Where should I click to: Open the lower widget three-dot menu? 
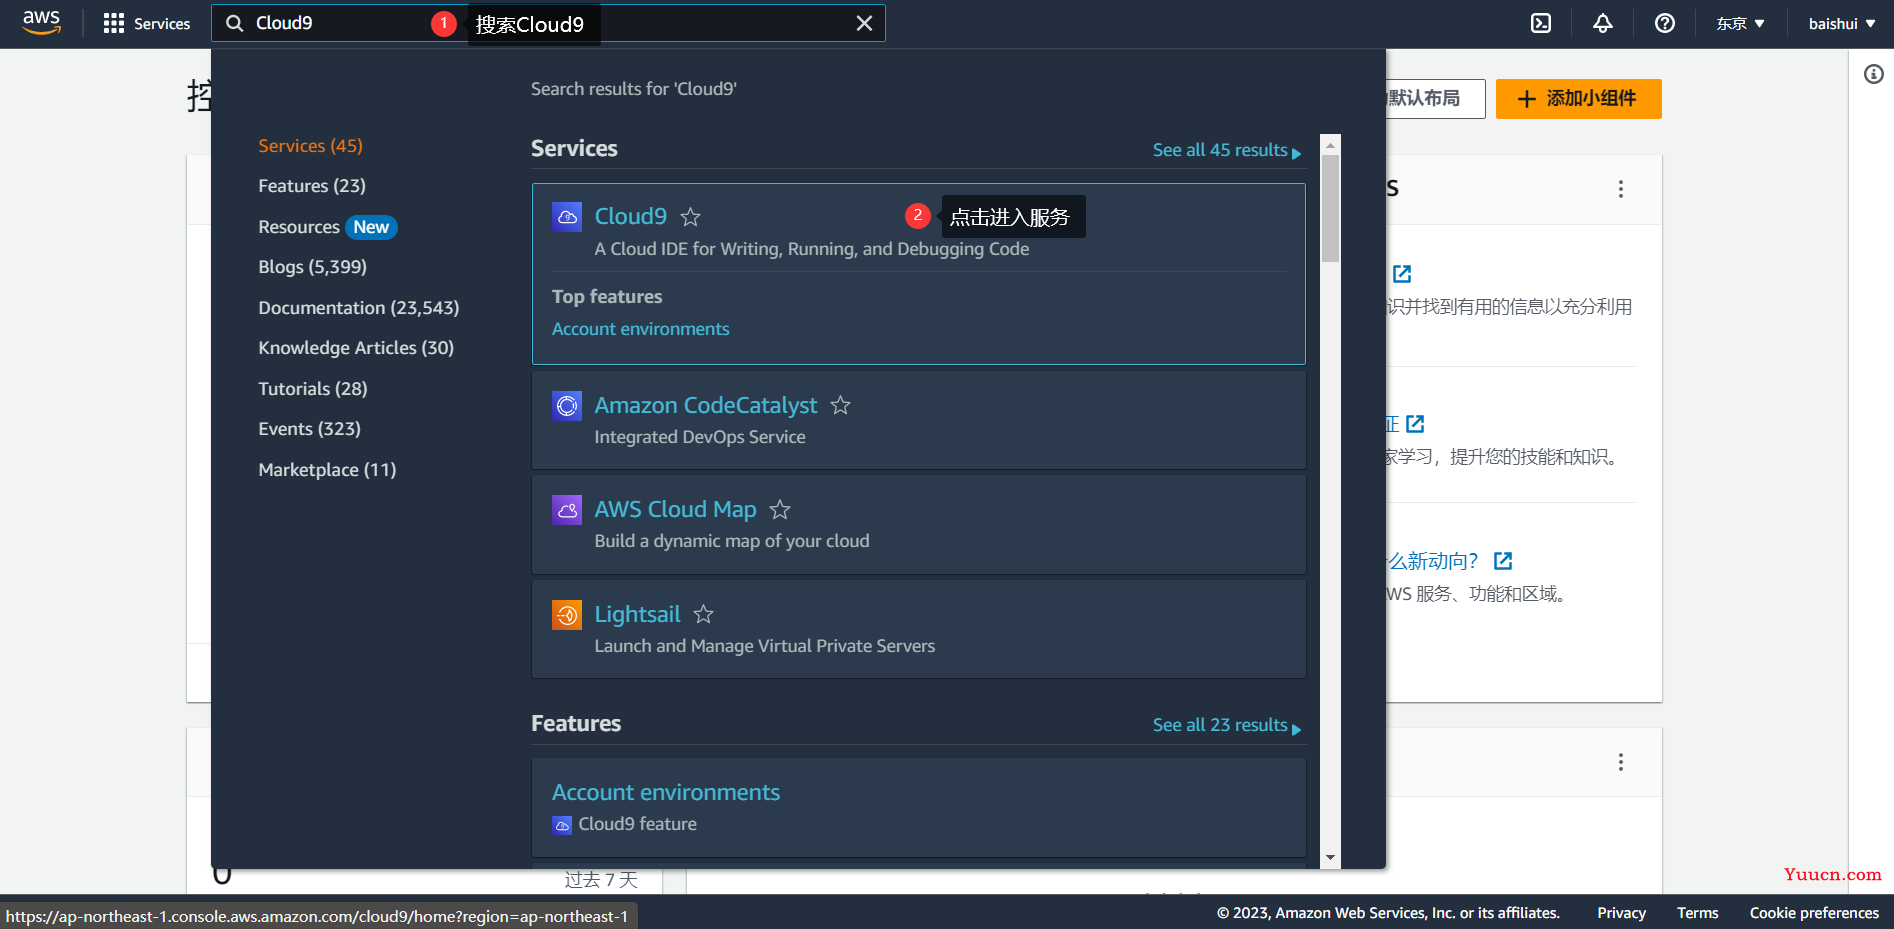click(1620, 762)
